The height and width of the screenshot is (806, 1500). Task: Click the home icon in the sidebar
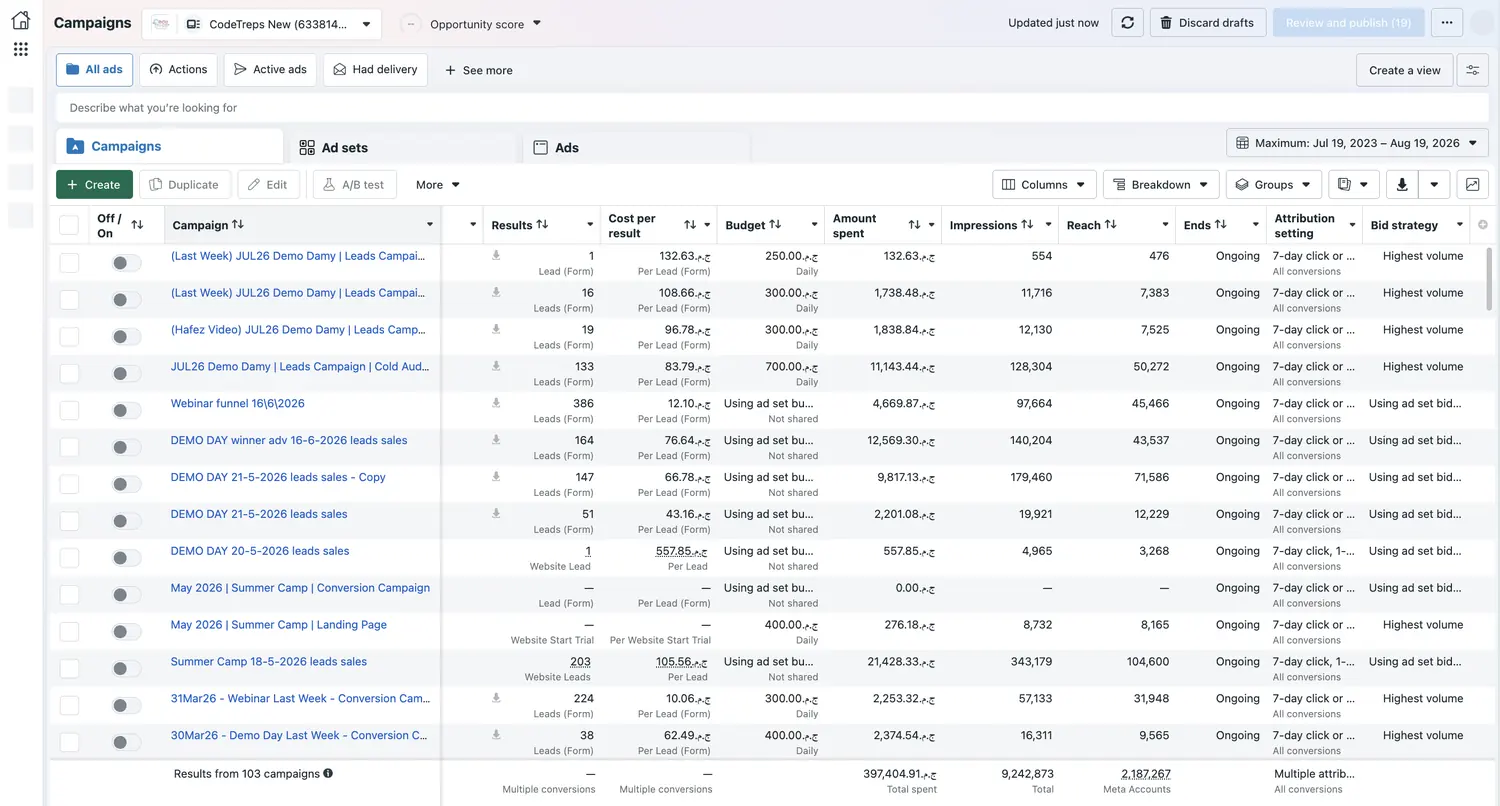click(20, 19)
